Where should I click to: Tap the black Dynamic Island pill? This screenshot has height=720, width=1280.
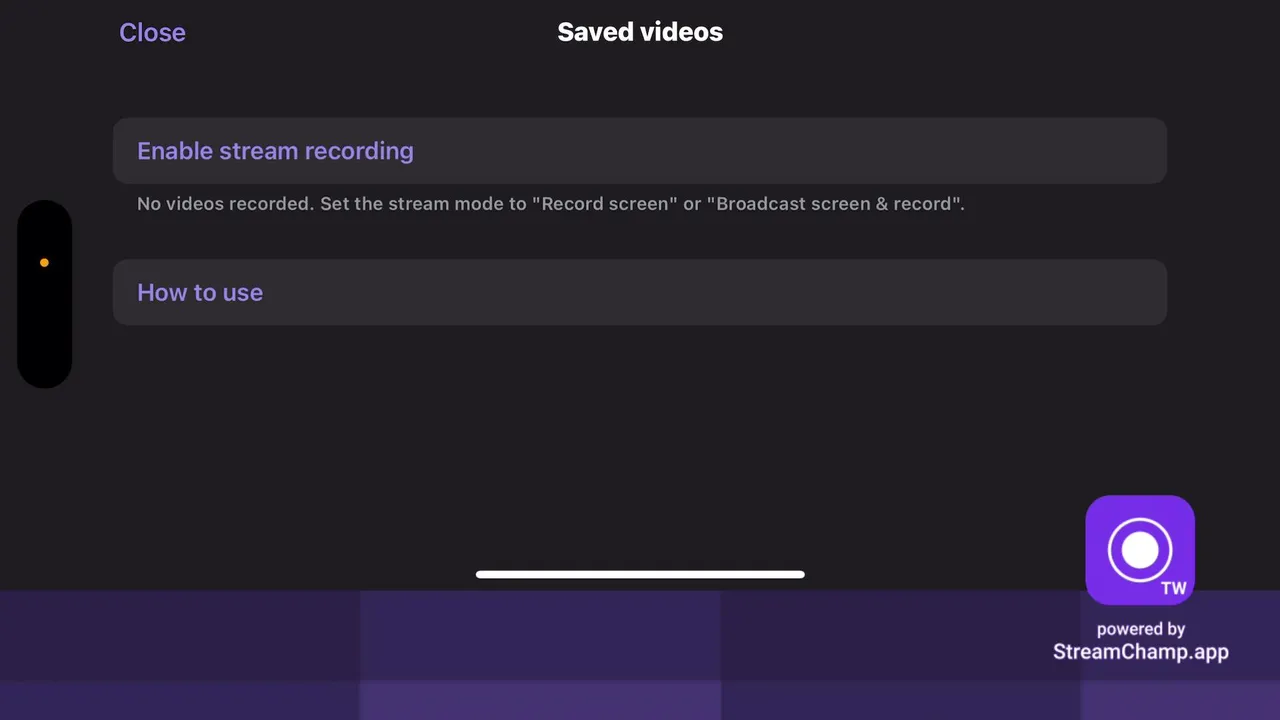pos(44,294)
